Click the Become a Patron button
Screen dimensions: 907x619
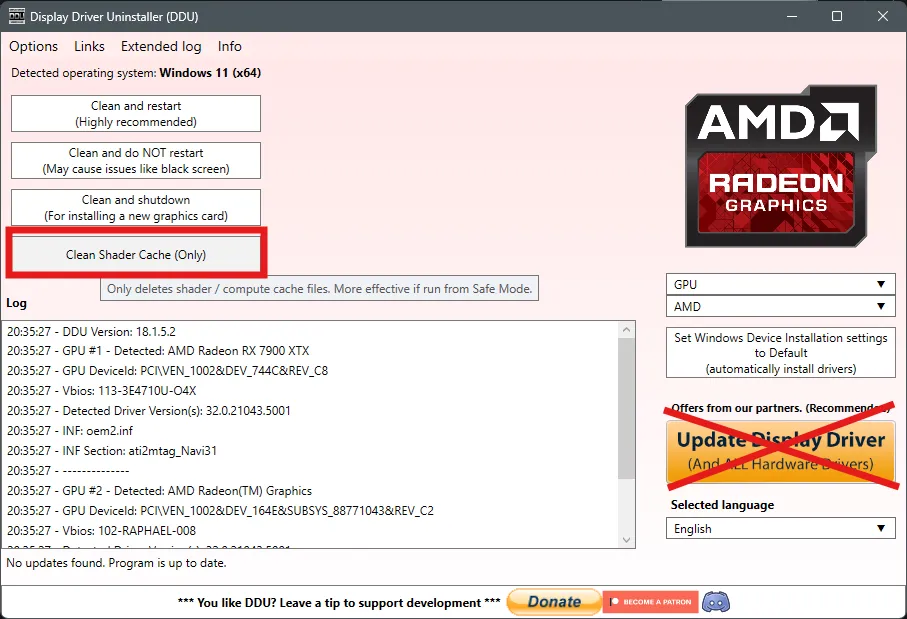(x=651, y=602)
